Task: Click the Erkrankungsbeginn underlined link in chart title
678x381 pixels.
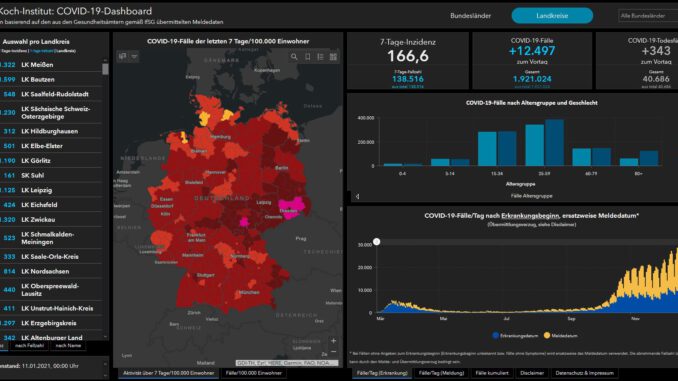Action: (x=530, y=215)
